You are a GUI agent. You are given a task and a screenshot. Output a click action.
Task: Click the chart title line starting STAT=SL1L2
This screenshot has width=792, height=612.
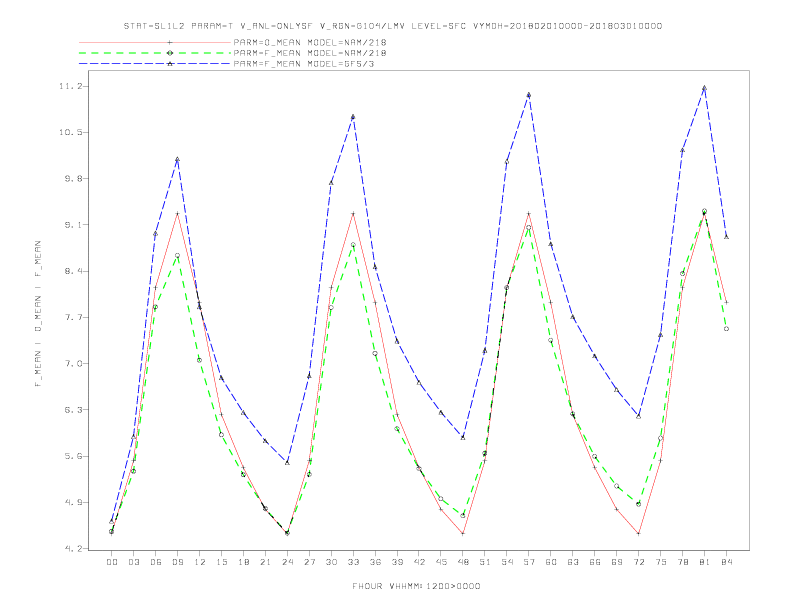(x=392, y=26)
